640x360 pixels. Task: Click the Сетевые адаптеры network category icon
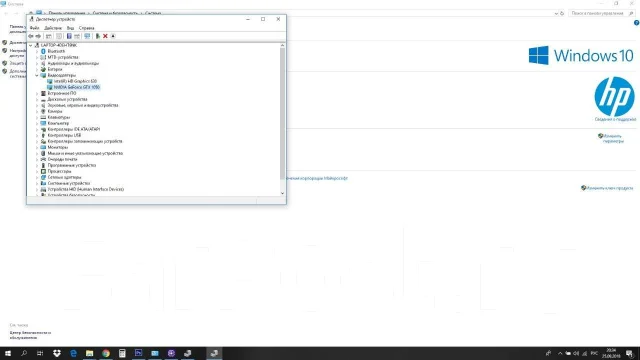coord(43,177)
